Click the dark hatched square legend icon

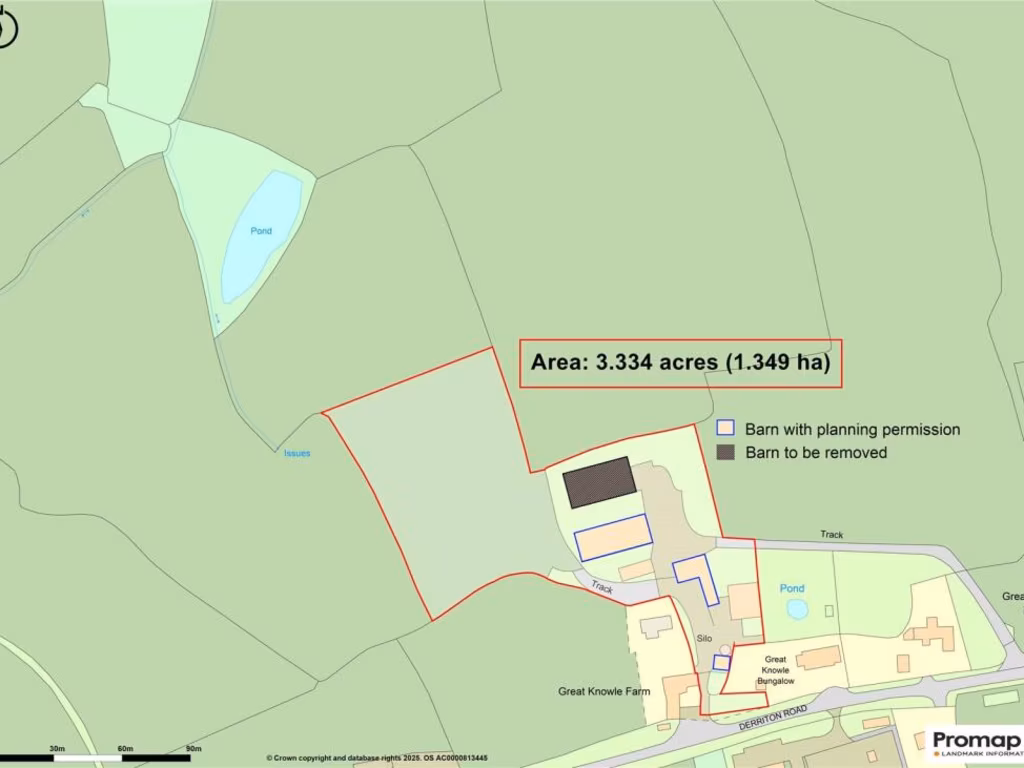point(726,452)
